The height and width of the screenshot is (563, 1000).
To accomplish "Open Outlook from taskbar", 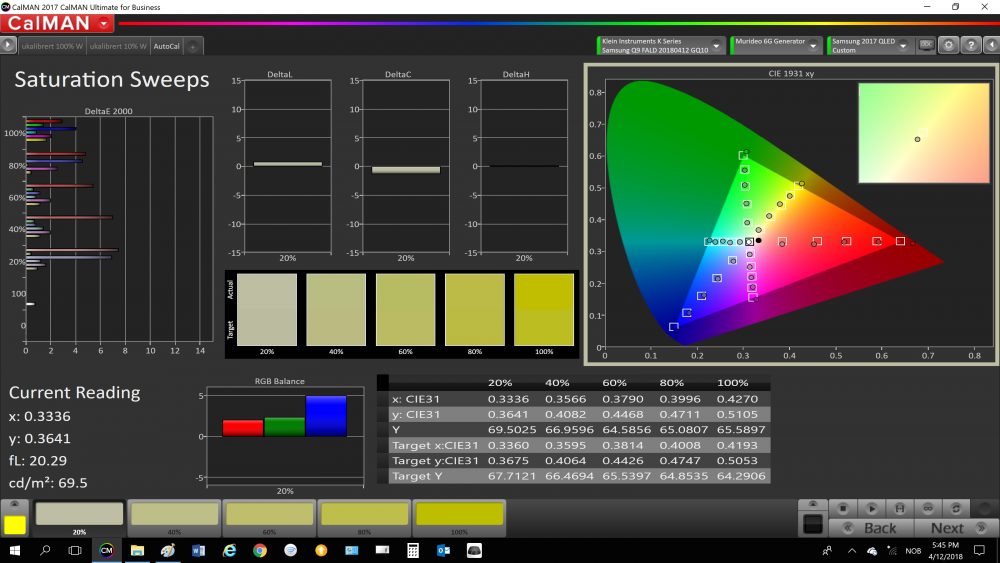I will pos(443,550).
